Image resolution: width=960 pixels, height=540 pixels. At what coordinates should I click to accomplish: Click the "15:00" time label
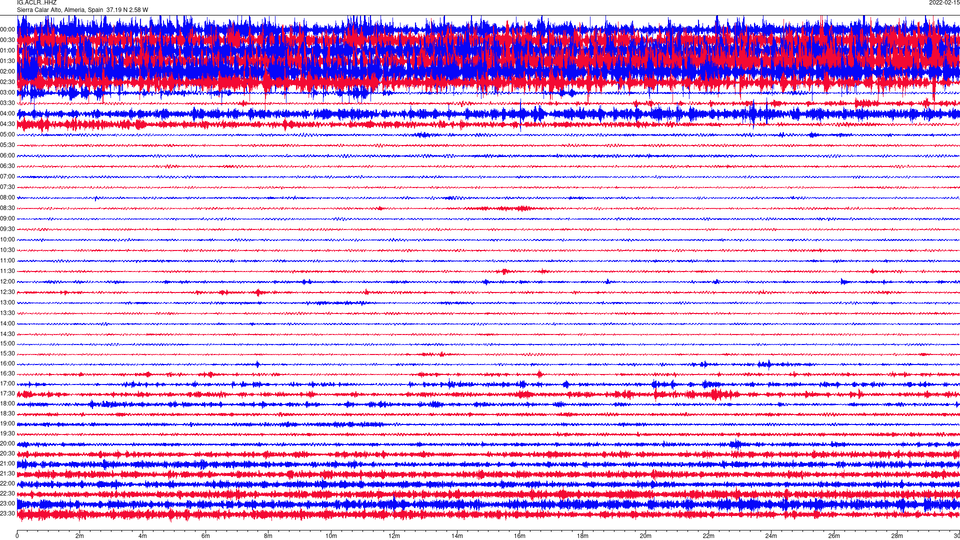tap(7, 343)
